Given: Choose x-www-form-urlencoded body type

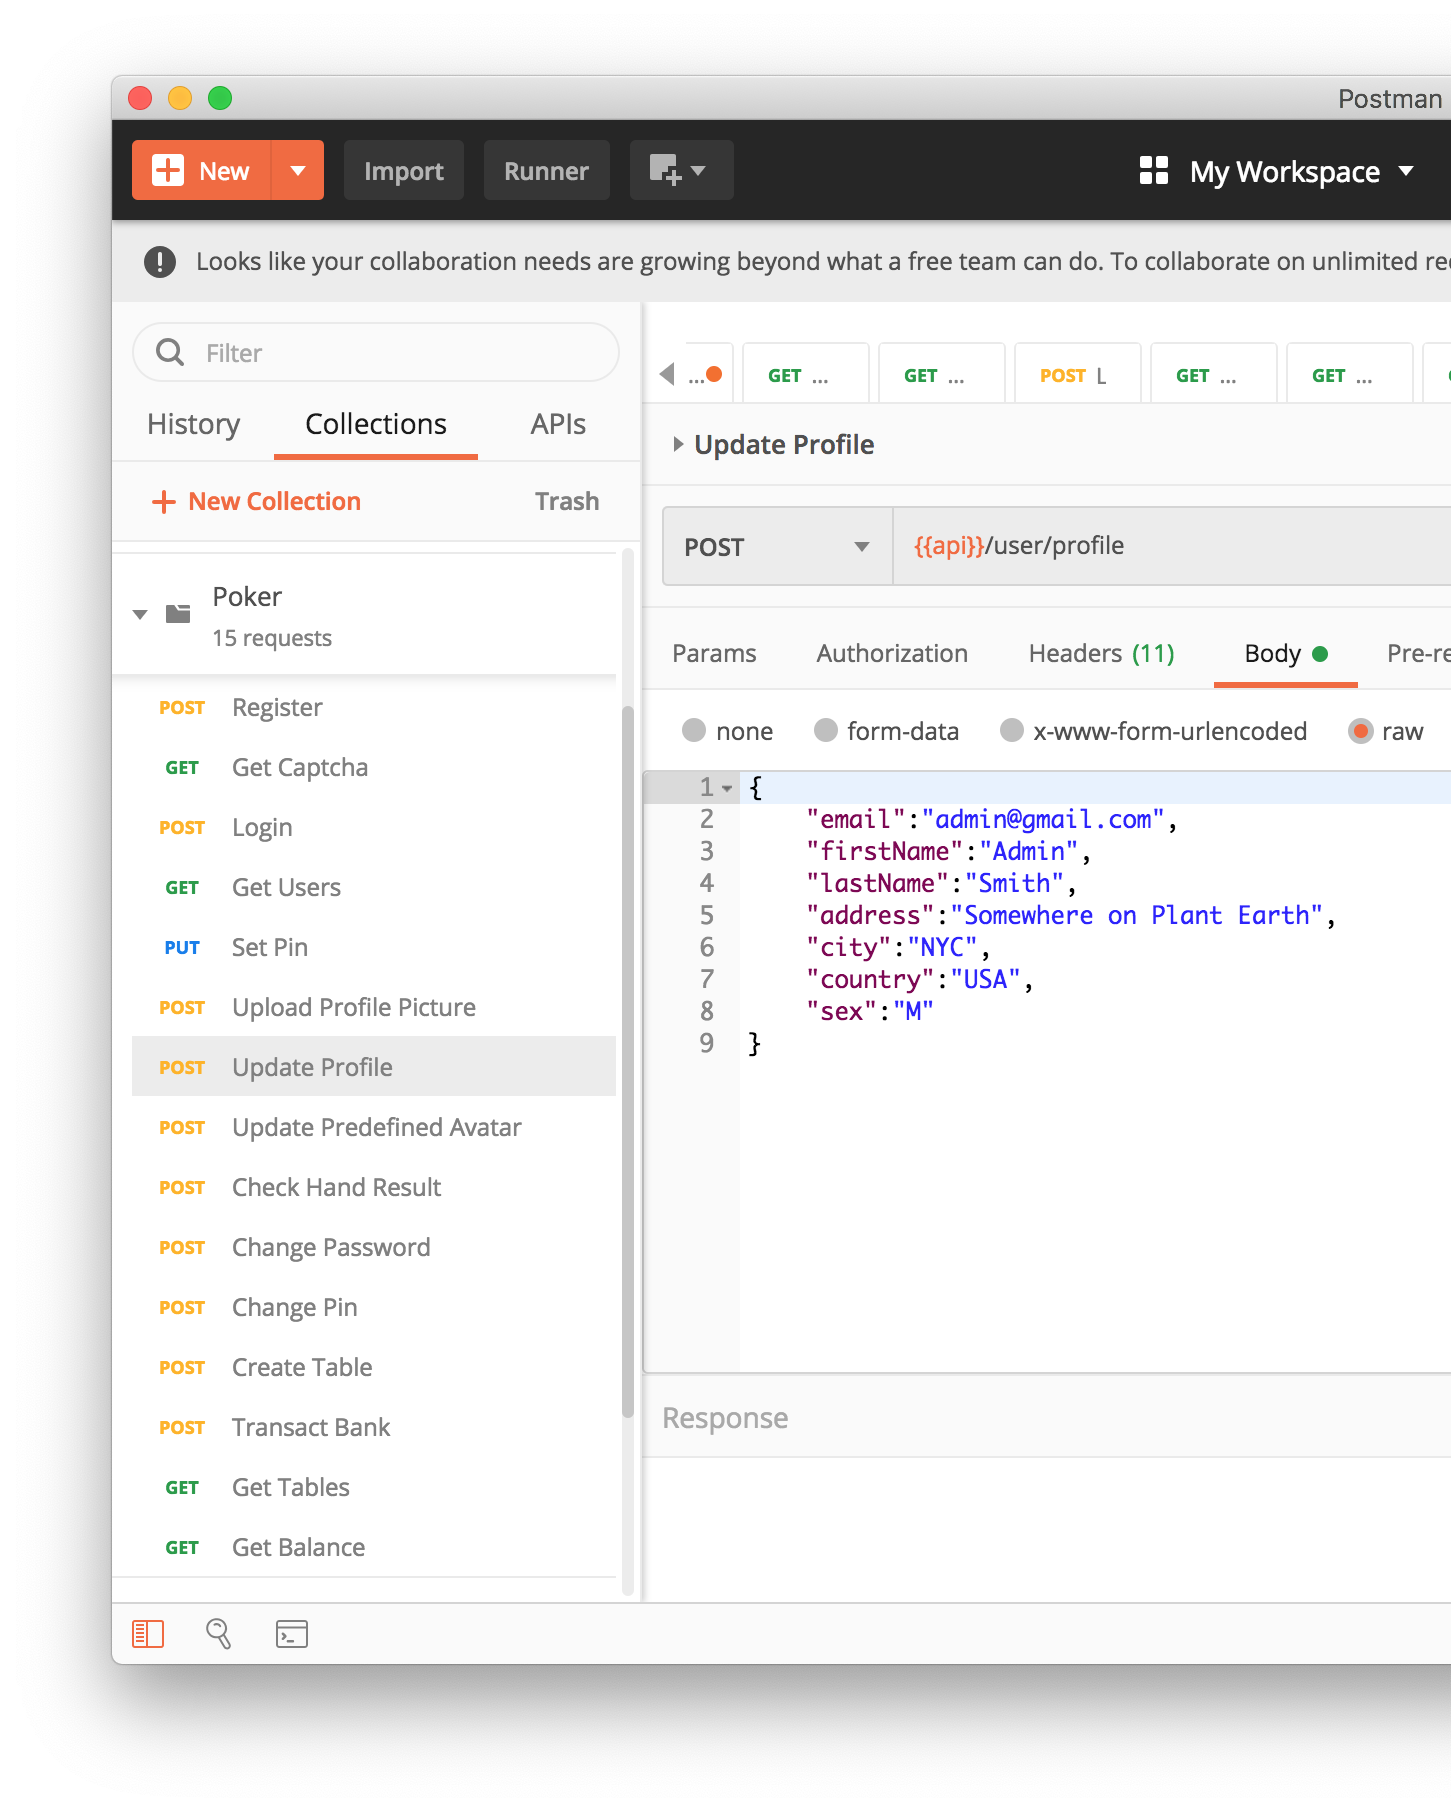Looking at the screenshot, I should pyautogui.click(x=1011, y=731).
